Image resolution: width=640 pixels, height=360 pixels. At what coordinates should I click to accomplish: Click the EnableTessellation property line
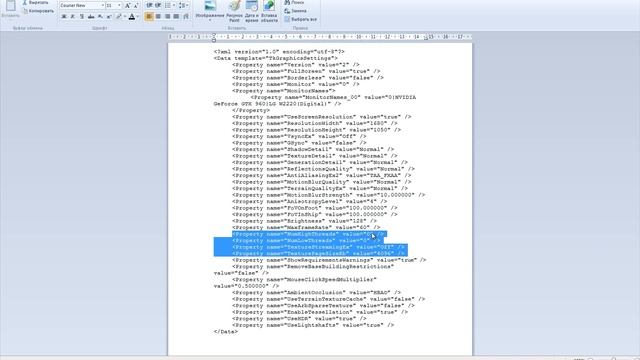point(320,312)
